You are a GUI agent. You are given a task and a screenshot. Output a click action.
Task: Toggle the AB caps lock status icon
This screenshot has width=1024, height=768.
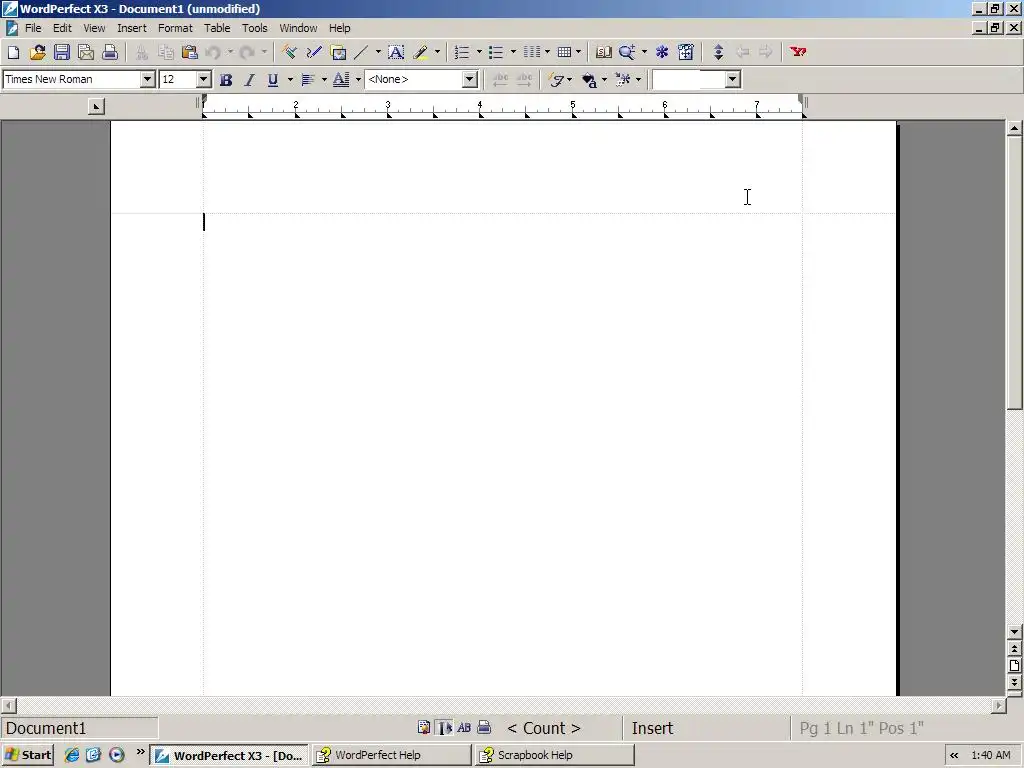coord(464,728)
